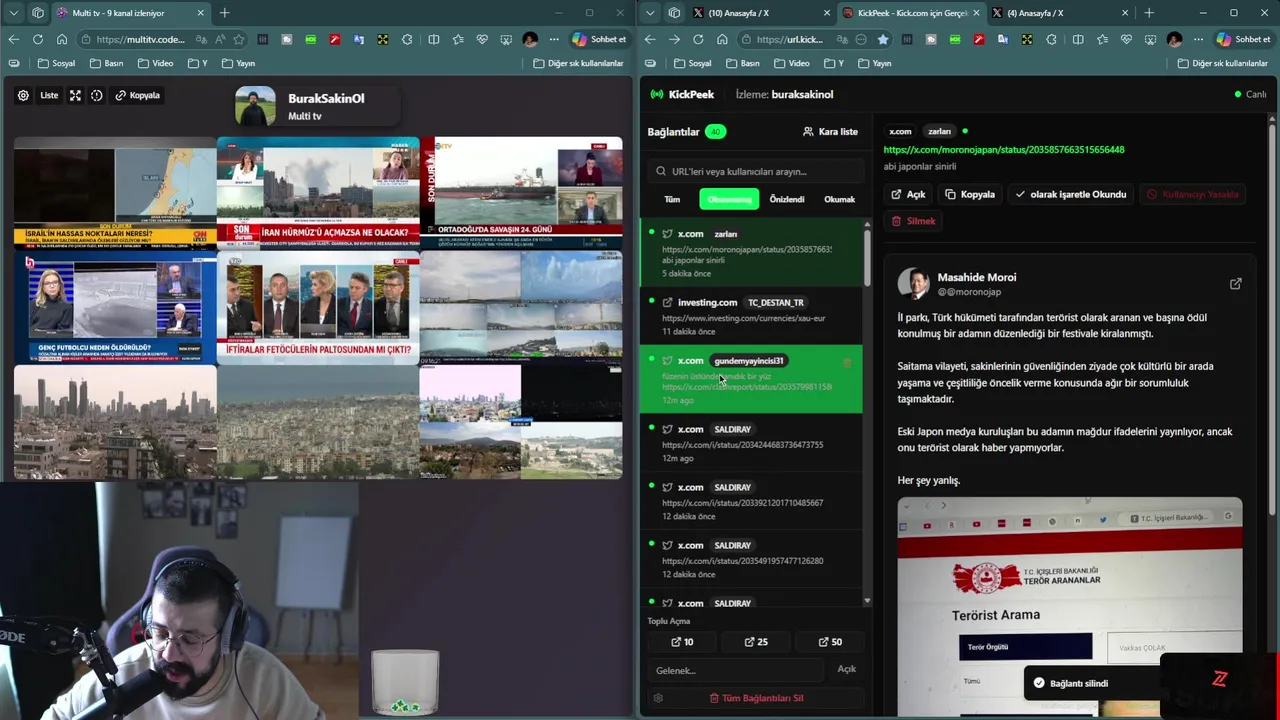Open Multi tv settings gear icon
This screenshot has width=1280, height=720.
[23, 95]
